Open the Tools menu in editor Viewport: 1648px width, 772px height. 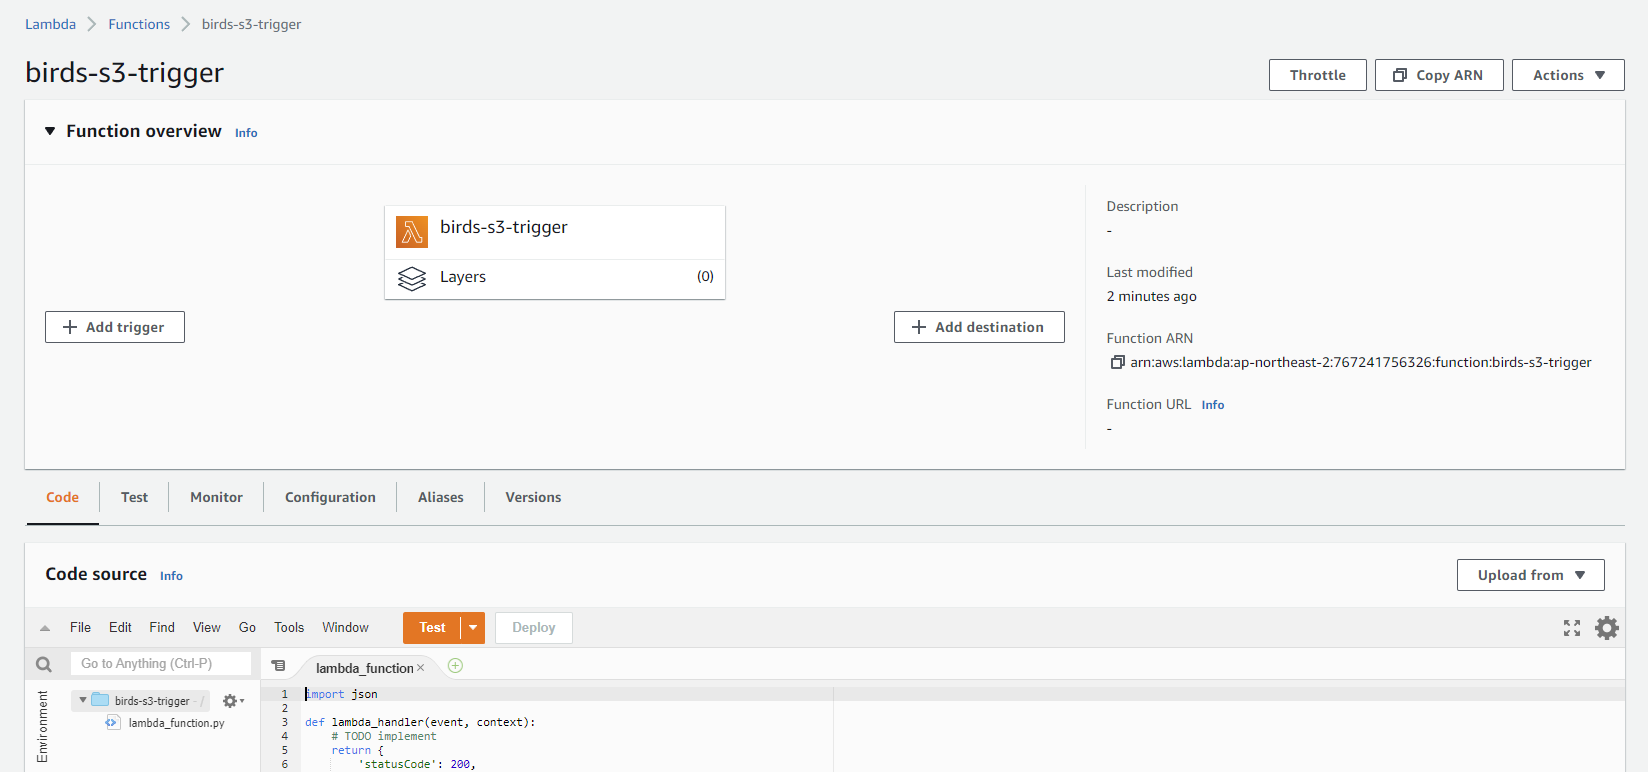click(x=289, y=628)
